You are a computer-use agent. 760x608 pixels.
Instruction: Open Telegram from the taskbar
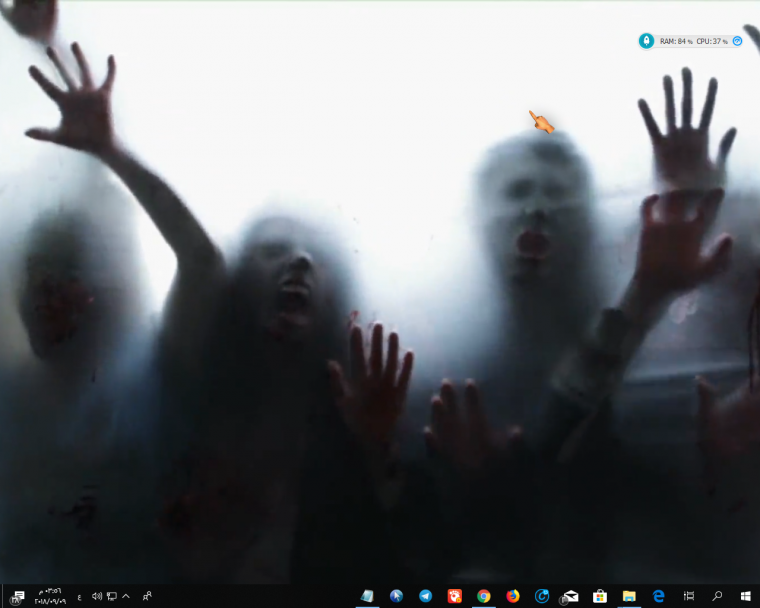tap(425, 596)
